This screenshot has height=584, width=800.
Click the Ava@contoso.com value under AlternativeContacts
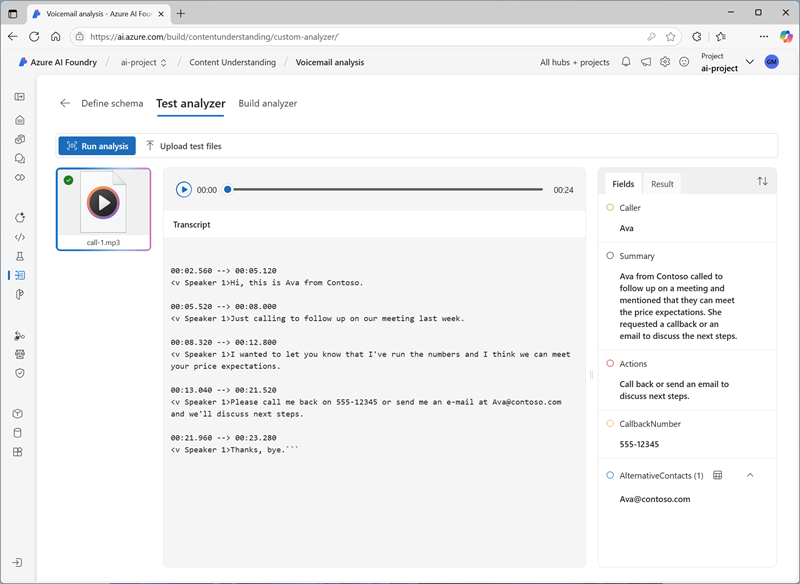pyautogui.click(x=655, y=499)
